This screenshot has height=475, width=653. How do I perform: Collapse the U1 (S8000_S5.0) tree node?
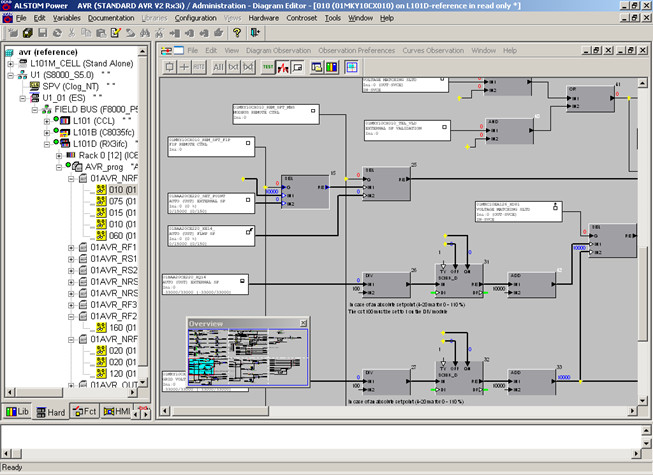tap(10, 76)
